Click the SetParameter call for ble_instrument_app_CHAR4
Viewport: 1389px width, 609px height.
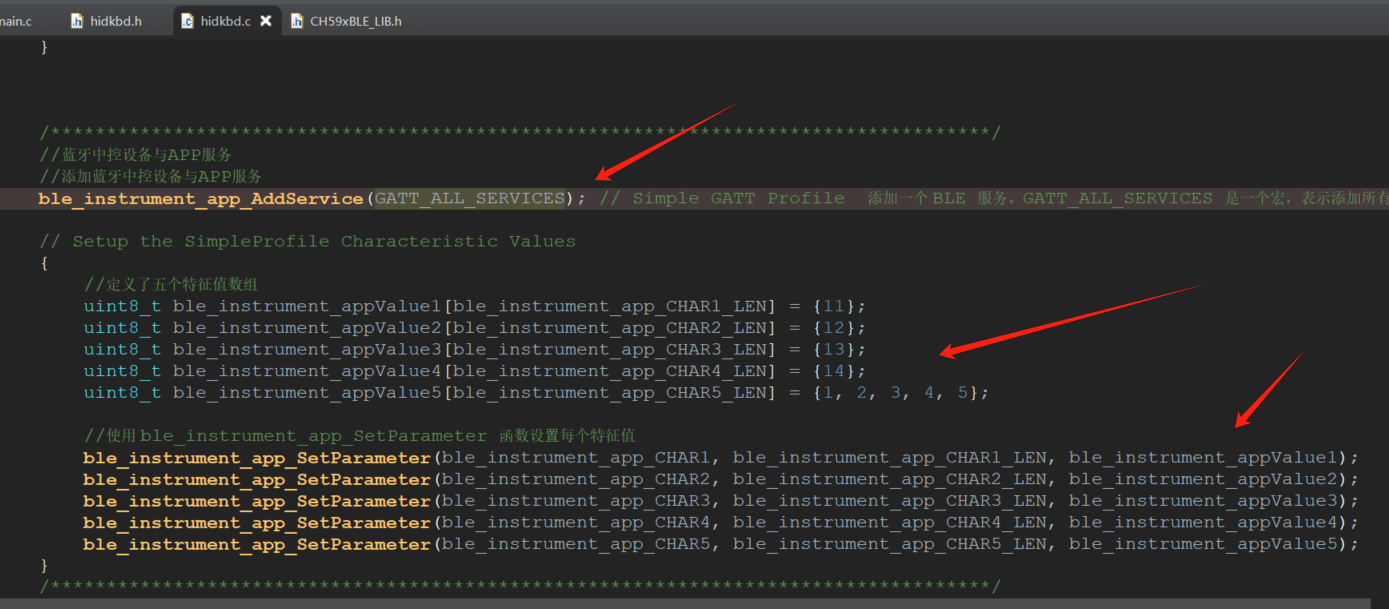[x=721, y=523]
